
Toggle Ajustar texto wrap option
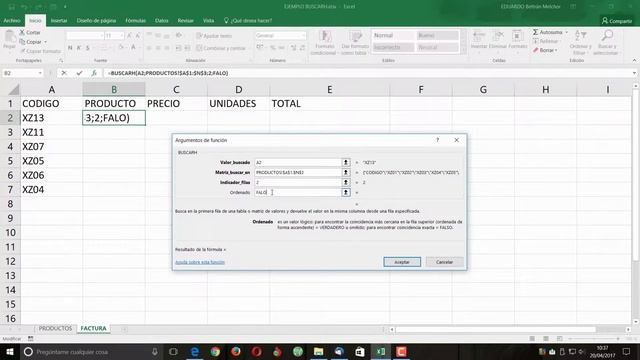(x=214, y=36)
